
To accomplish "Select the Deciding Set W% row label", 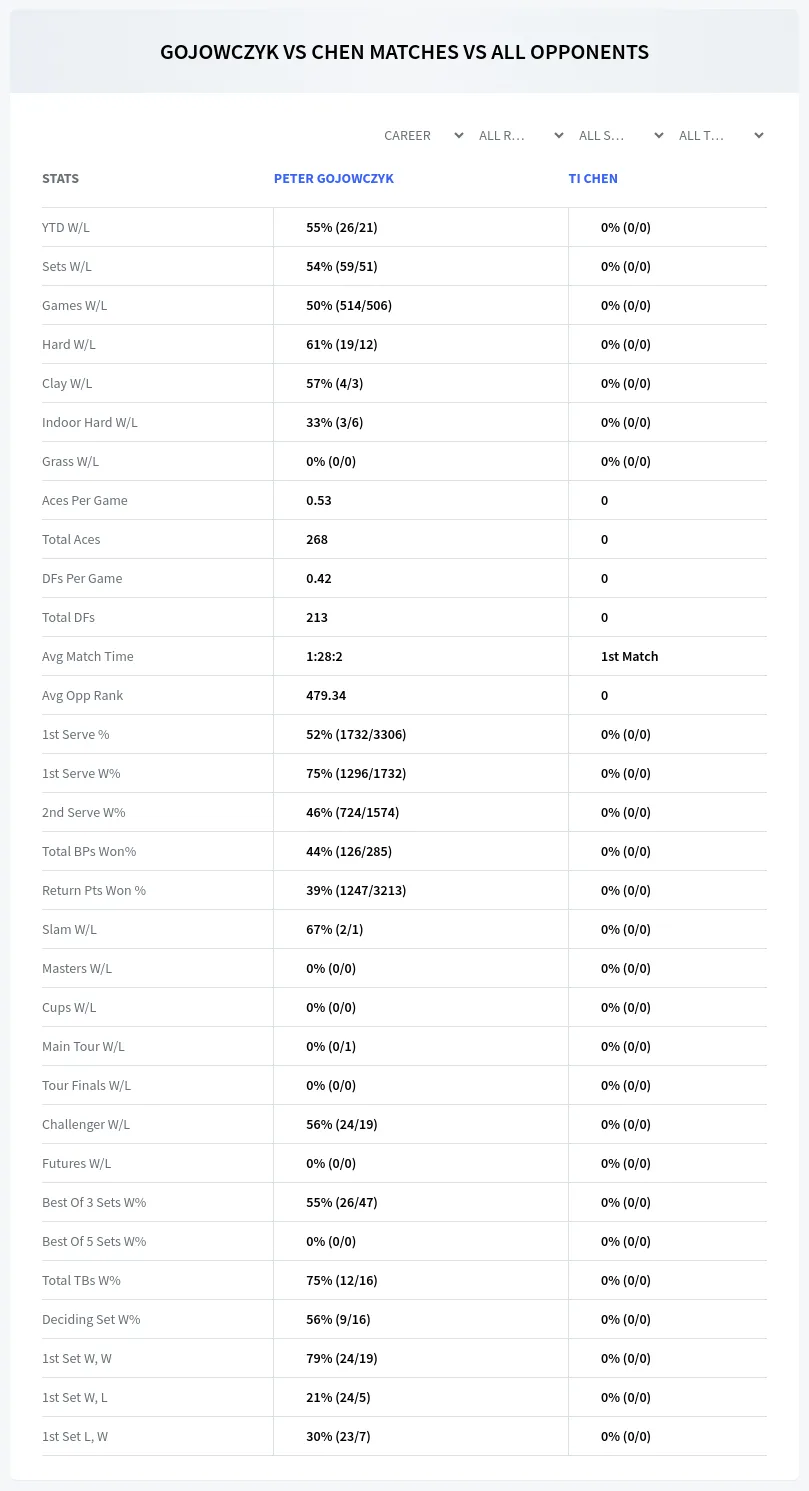I will point(91,1319).
